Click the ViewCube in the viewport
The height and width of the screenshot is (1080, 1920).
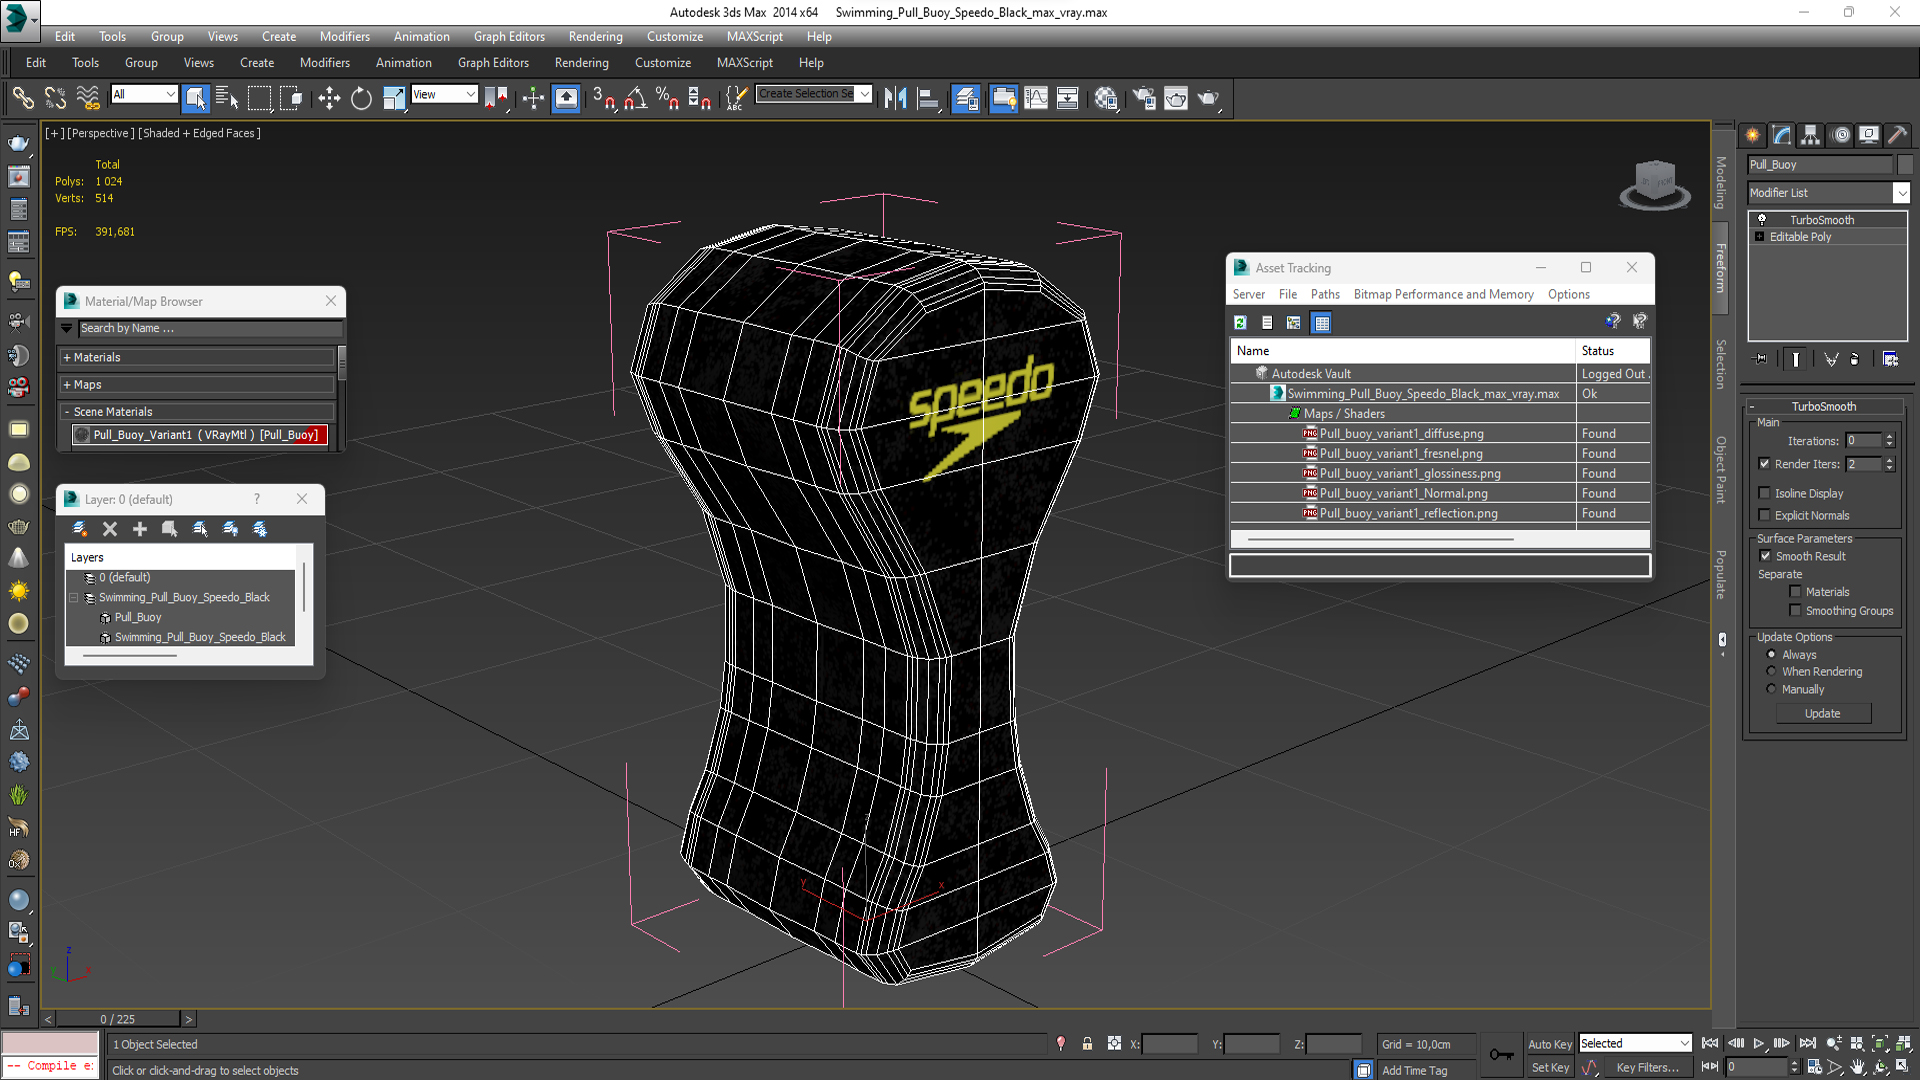click(x=1655, y=184)
